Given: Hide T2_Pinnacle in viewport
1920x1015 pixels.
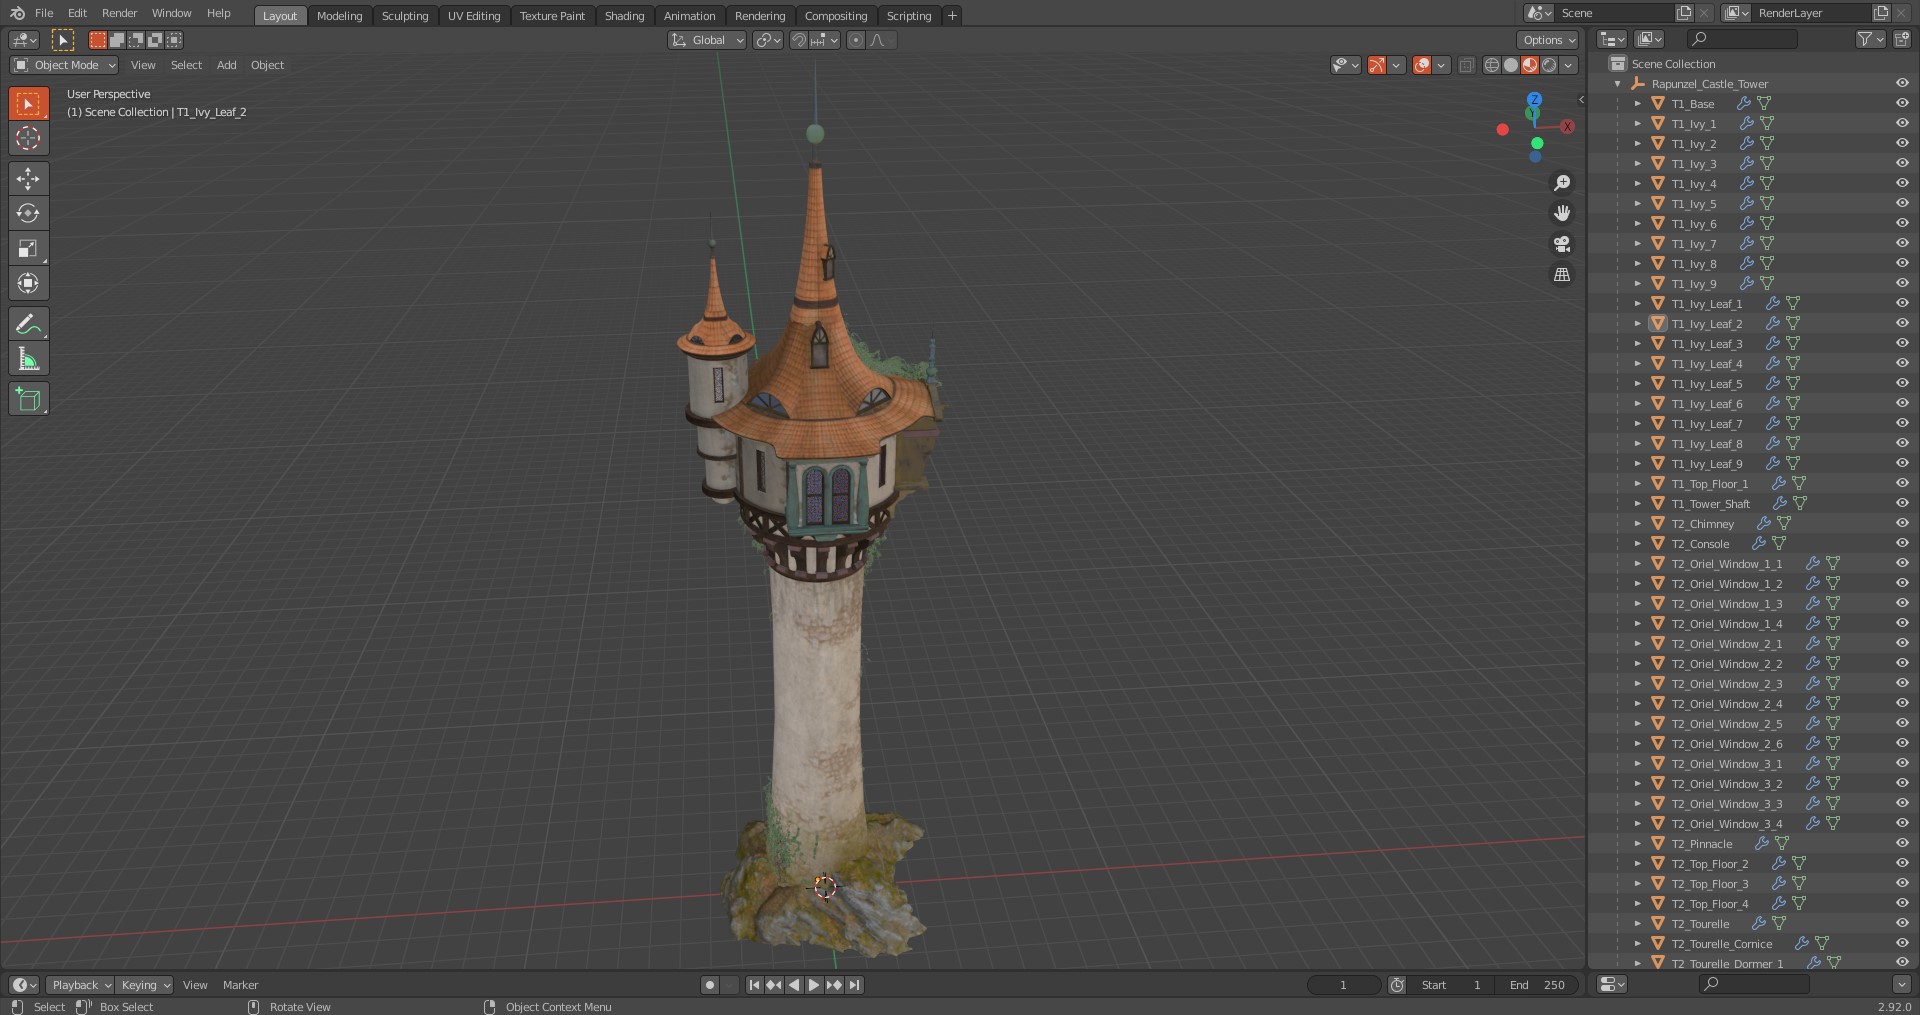Looking at the screenshot, I should pos(1902,843).
